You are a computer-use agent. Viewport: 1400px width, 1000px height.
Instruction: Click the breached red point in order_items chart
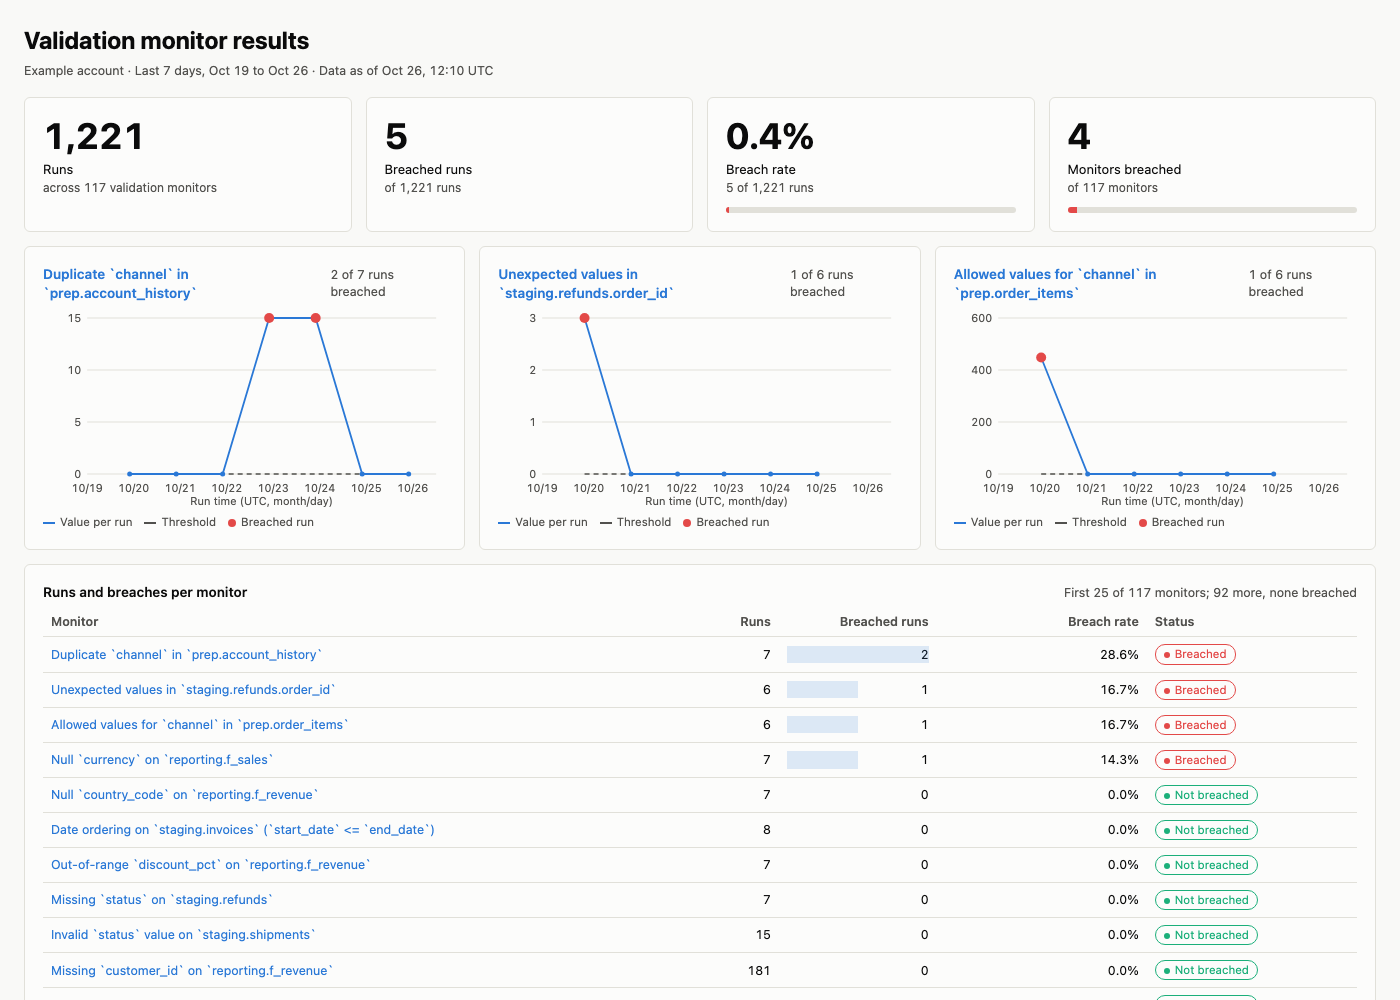pyautogui.click(x=1041, y=357)
